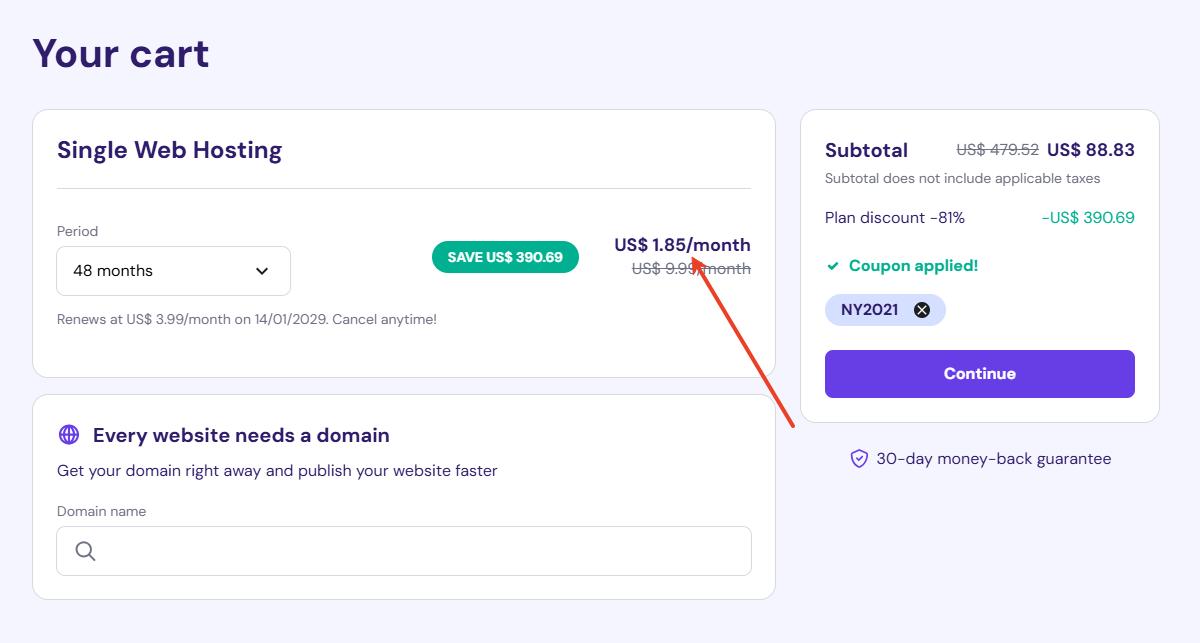The width and height of the screenshot is (1200, 643).
Task: Click the Plan discount -81% label
Action: point(894,218)
